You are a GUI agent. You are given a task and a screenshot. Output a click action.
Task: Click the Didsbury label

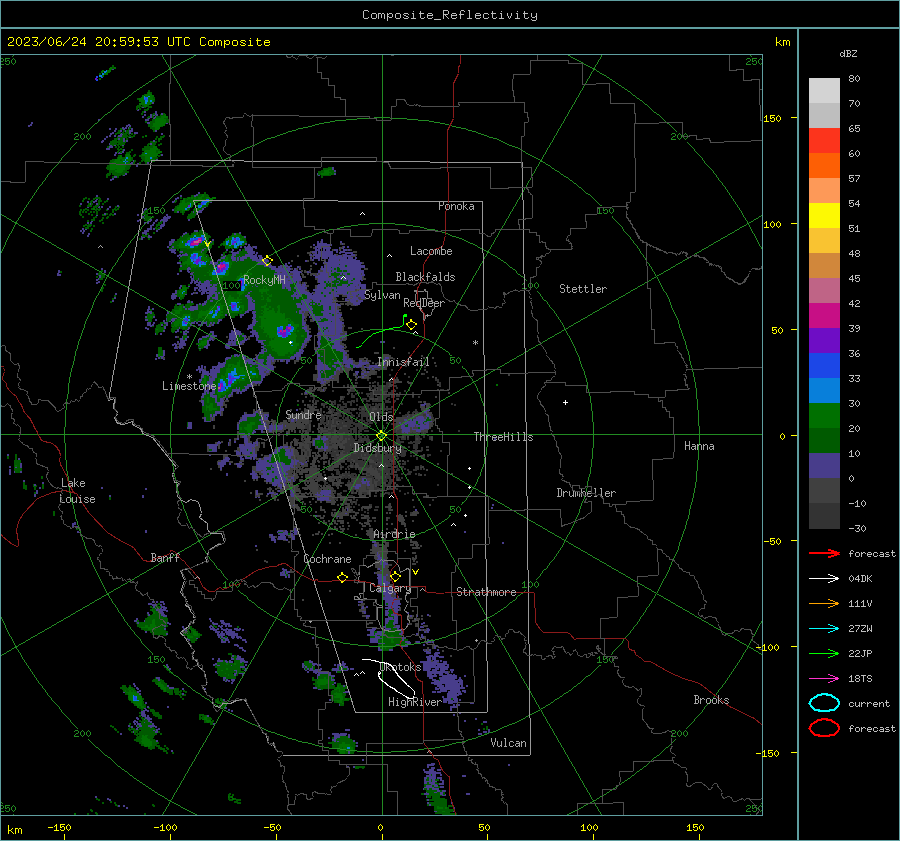[377, 448]
